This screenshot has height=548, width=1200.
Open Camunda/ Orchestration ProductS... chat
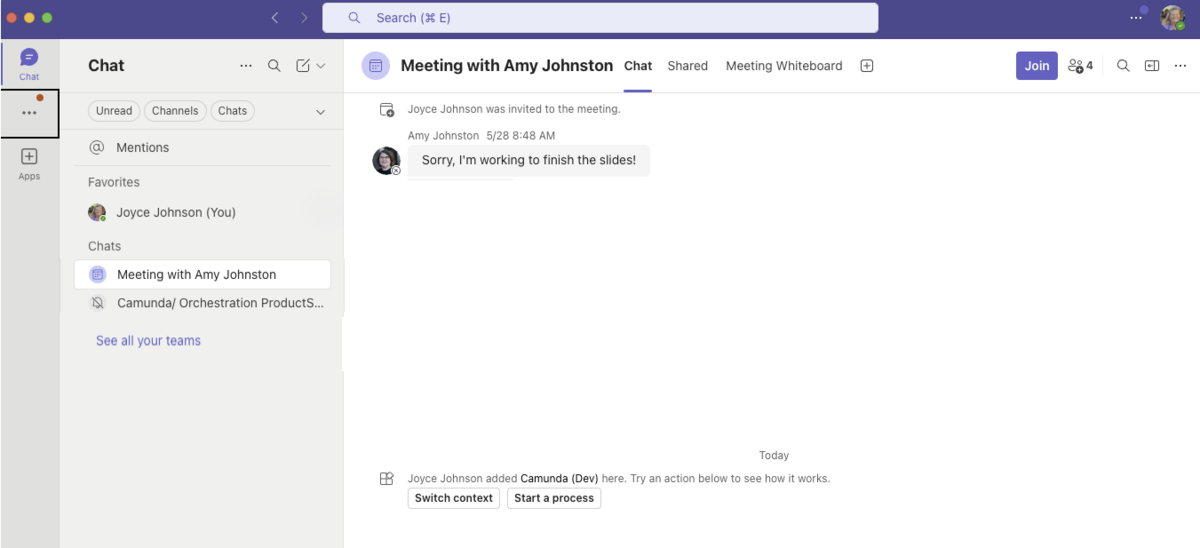[202, 303]
